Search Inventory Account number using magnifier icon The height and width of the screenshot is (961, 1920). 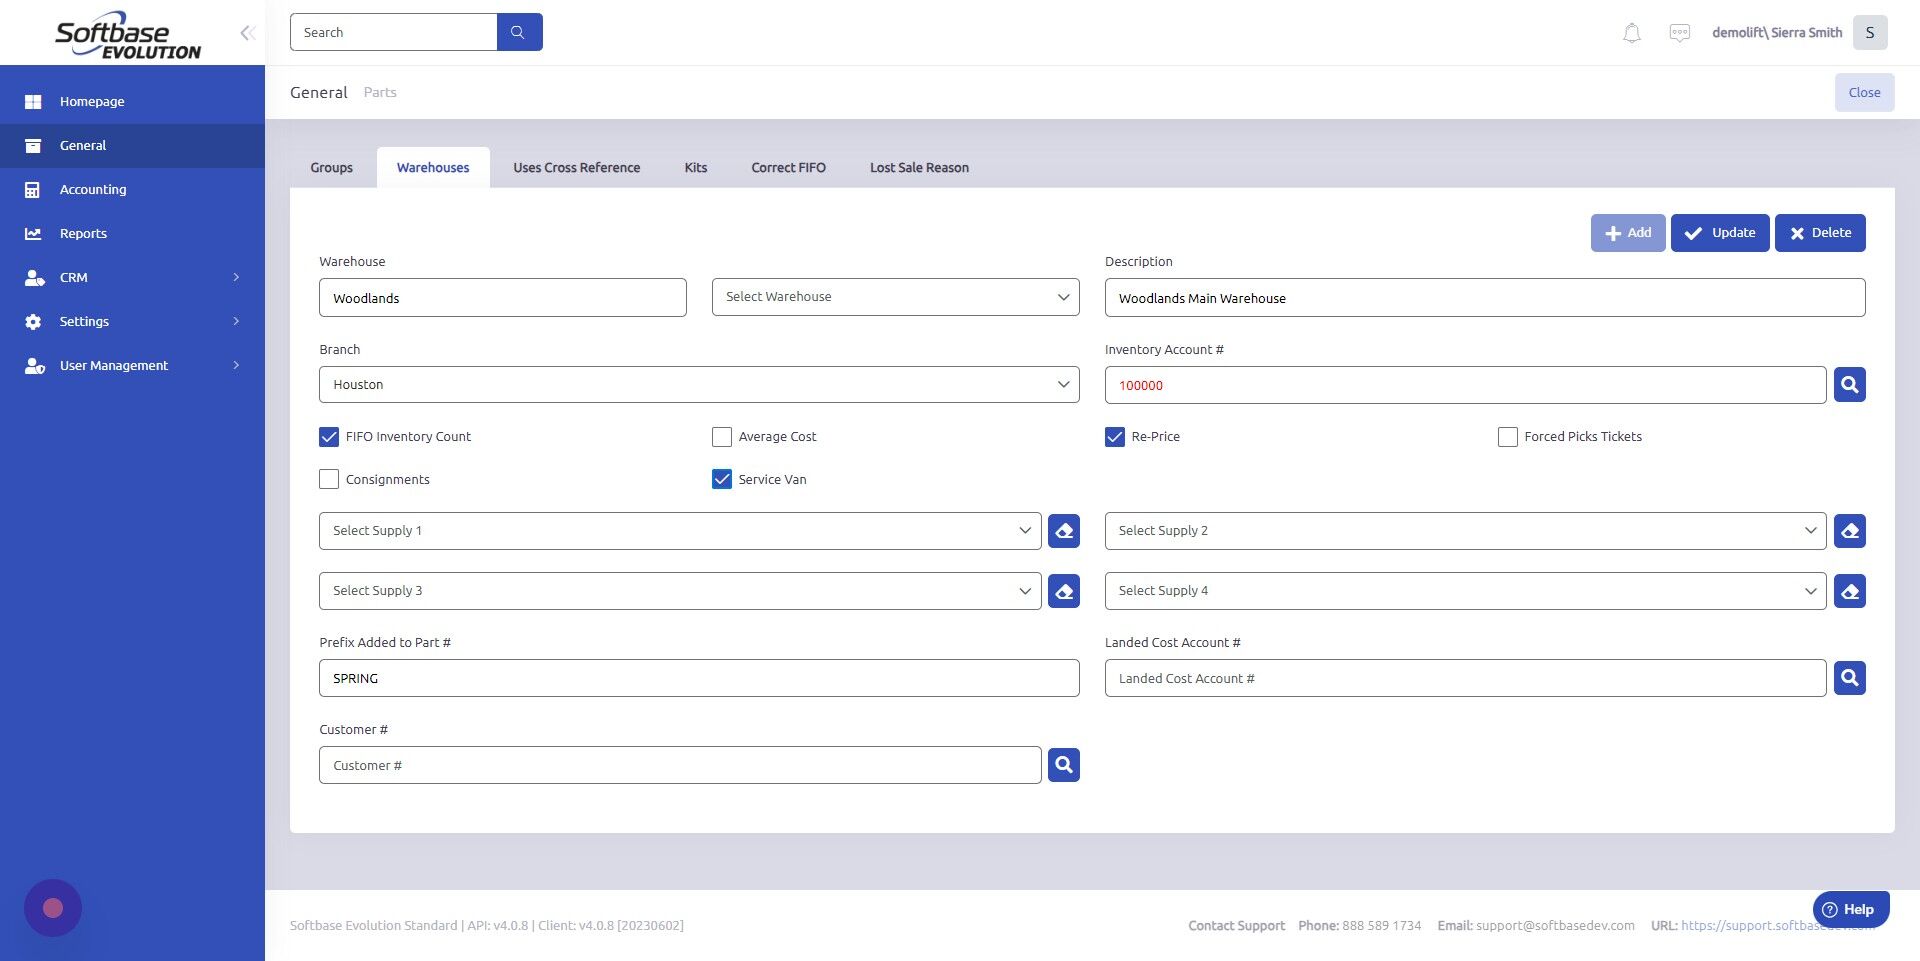point(1849,384)
